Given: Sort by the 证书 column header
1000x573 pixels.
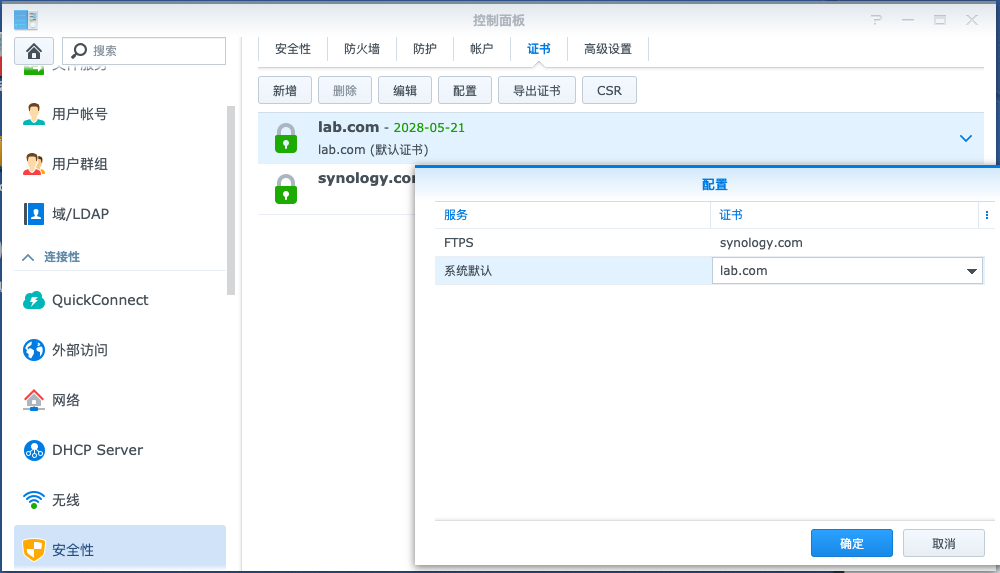Looking at the screenshot, I should 844,215.
